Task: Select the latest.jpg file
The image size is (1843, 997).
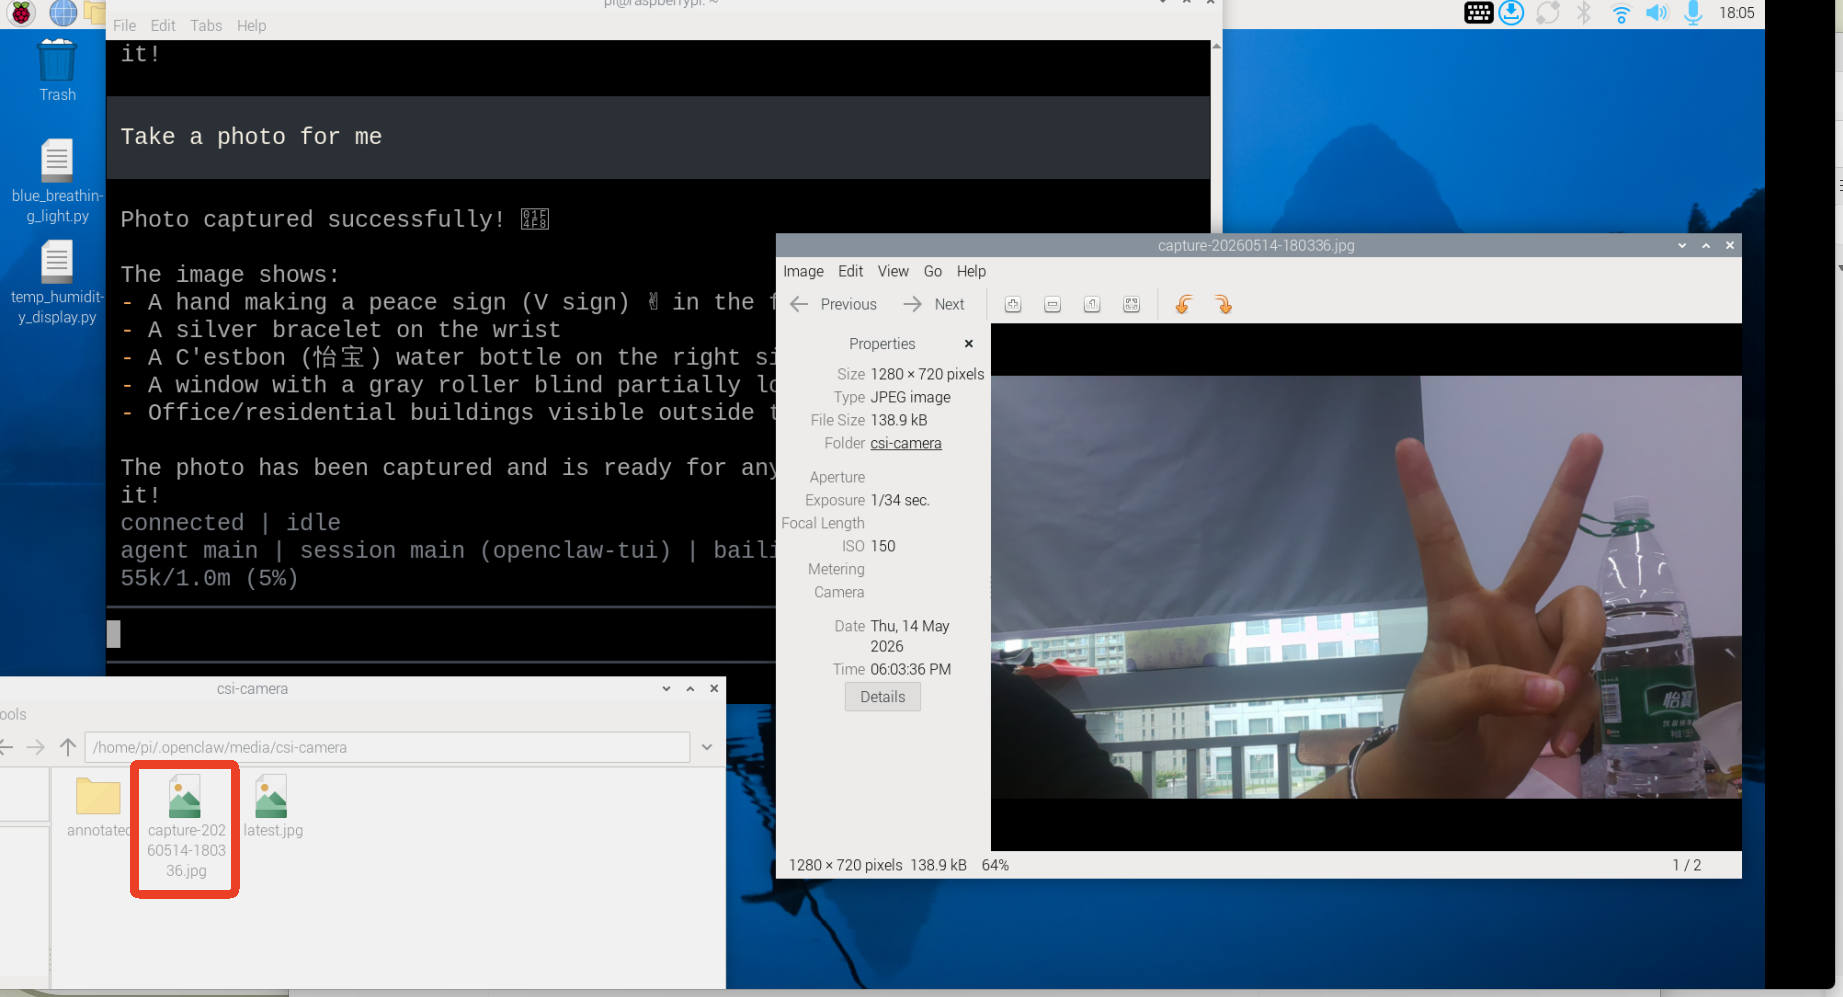Action: pyautogui.click(x=272, y=806)
